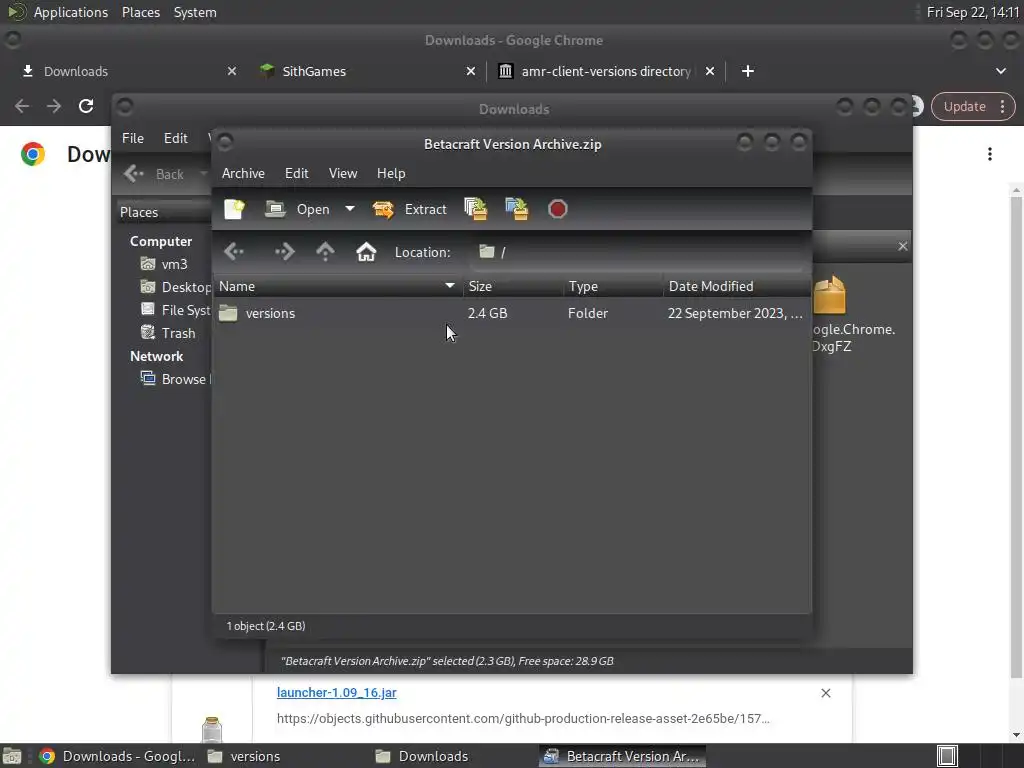Image resolution: width=1024 pixels, height=768 pixels.
Task: Expand the Open recent archives dropdown arrow
Action: tap(349, 209)
